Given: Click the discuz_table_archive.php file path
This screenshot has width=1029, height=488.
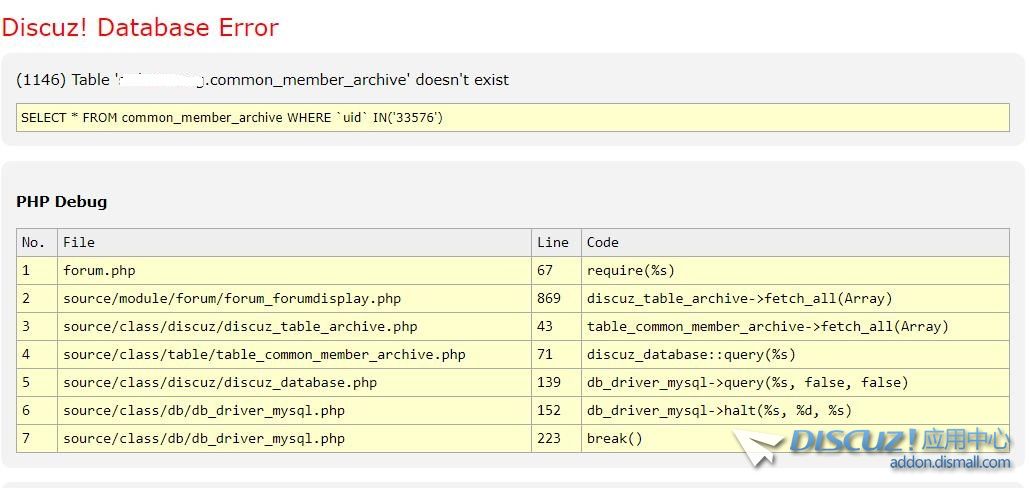Looking at the screenshot, I should (x=240, y=326).
